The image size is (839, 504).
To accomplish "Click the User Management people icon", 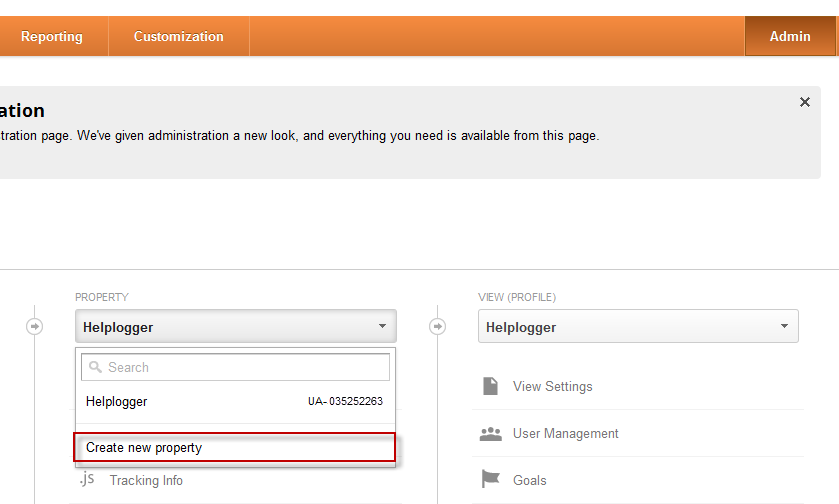I will (491, 434).
